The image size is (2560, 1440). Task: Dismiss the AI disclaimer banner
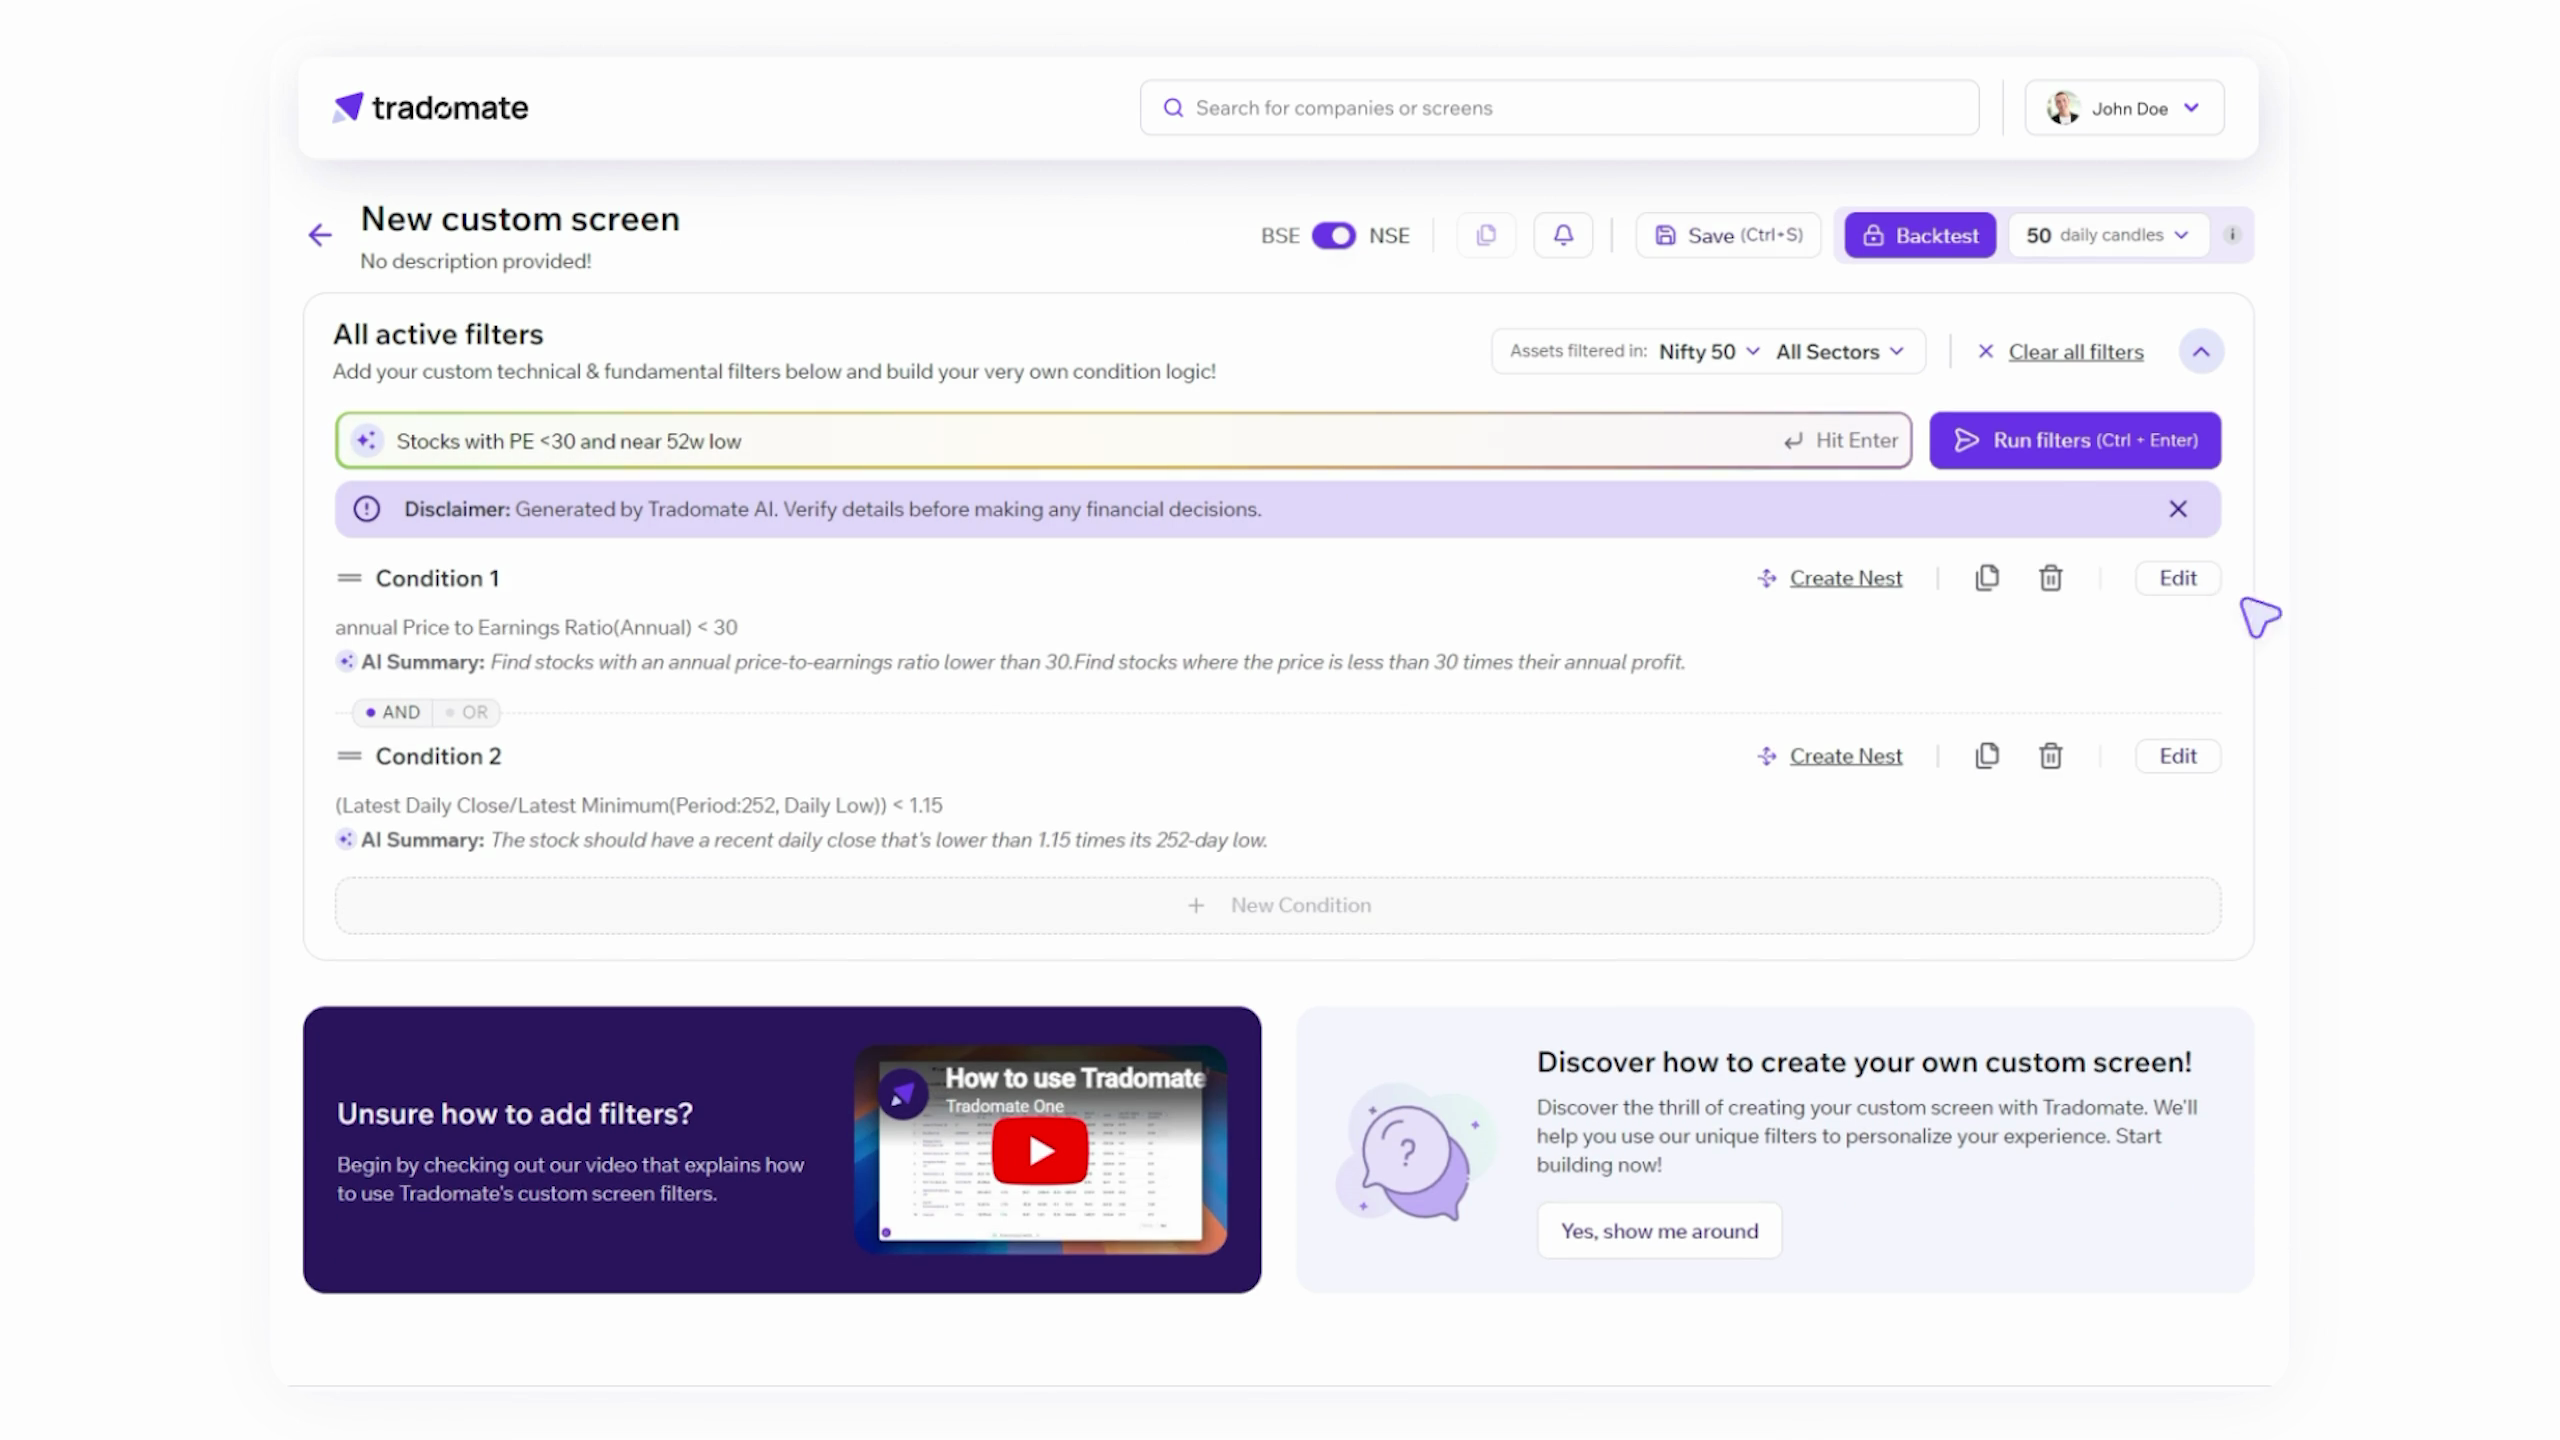coord(2178,509)
